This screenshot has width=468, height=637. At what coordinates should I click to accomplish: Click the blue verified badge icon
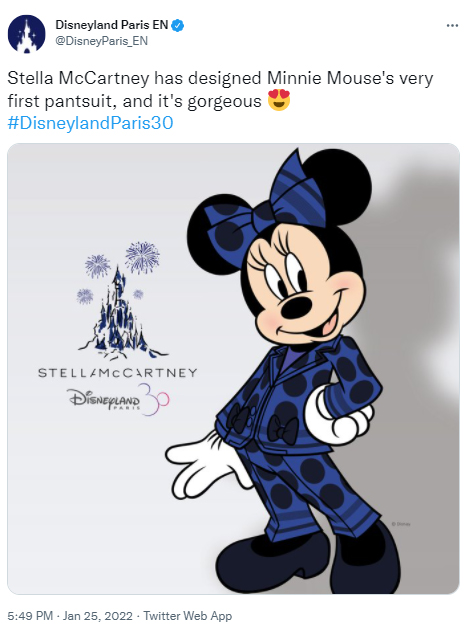[x=178, y=26]
